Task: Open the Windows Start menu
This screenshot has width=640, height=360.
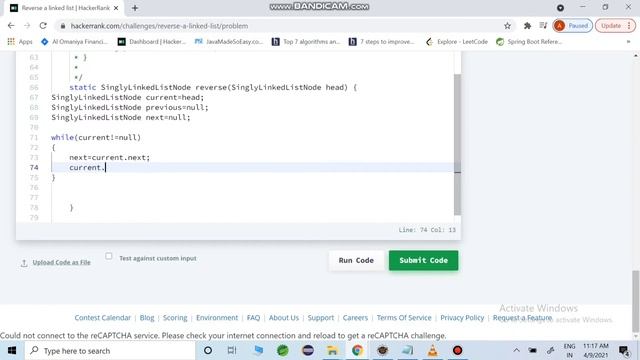Action: coord(12,351)
